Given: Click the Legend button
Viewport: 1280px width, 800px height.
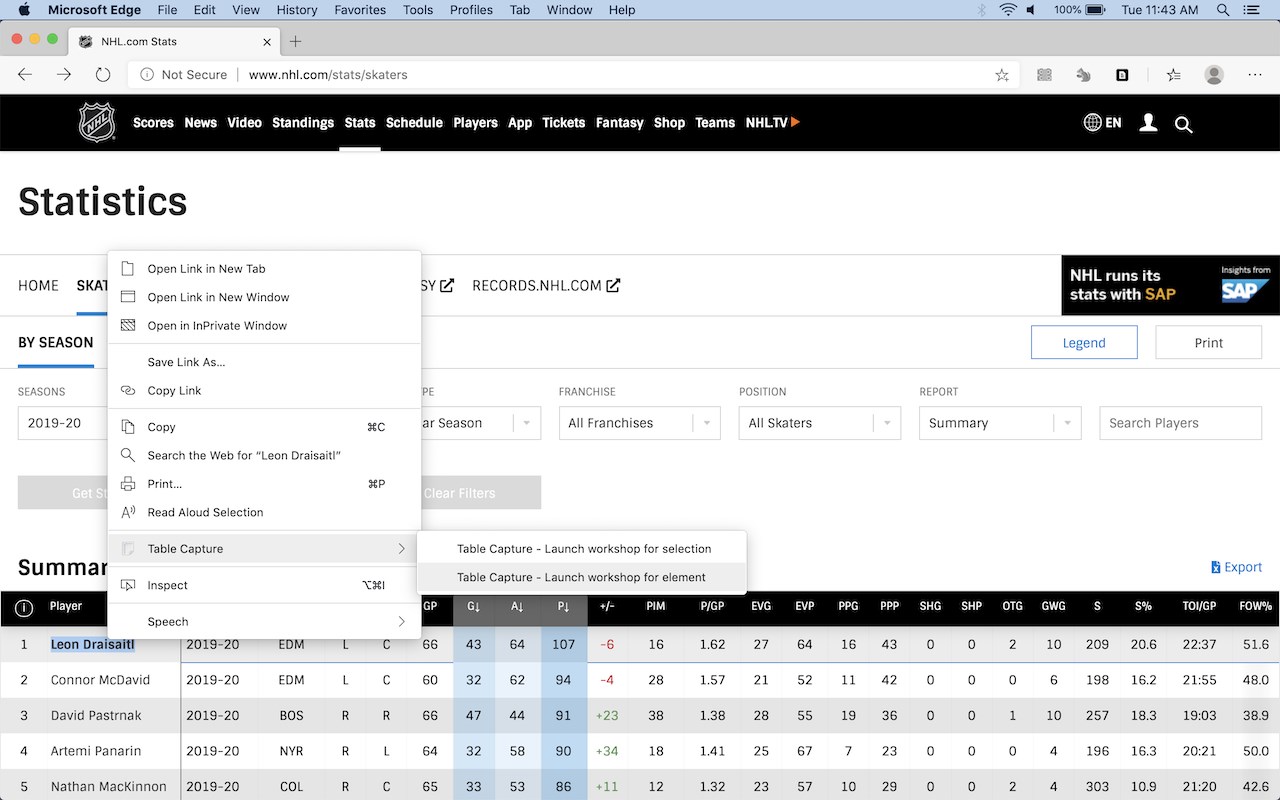Looking at the screenshot, I should 1084,342.
